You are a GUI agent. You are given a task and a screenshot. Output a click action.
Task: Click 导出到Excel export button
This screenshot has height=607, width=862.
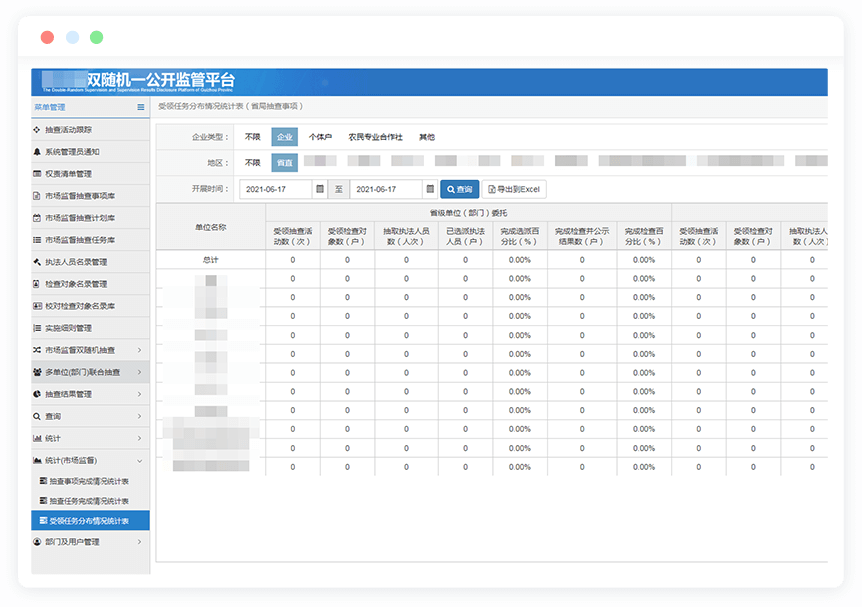[x=514, y=189]
